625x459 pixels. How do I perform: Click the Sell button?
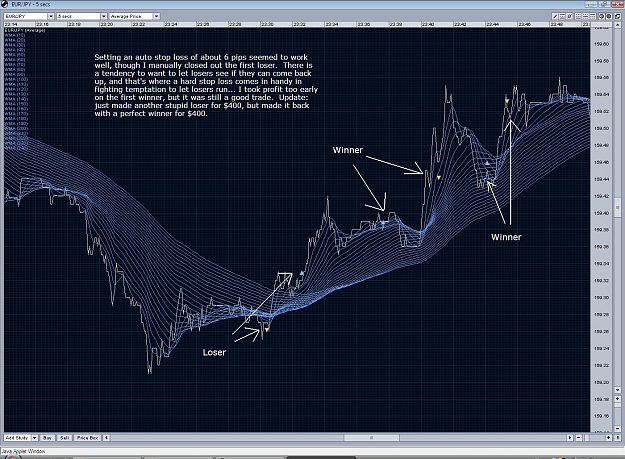point(65,438)
